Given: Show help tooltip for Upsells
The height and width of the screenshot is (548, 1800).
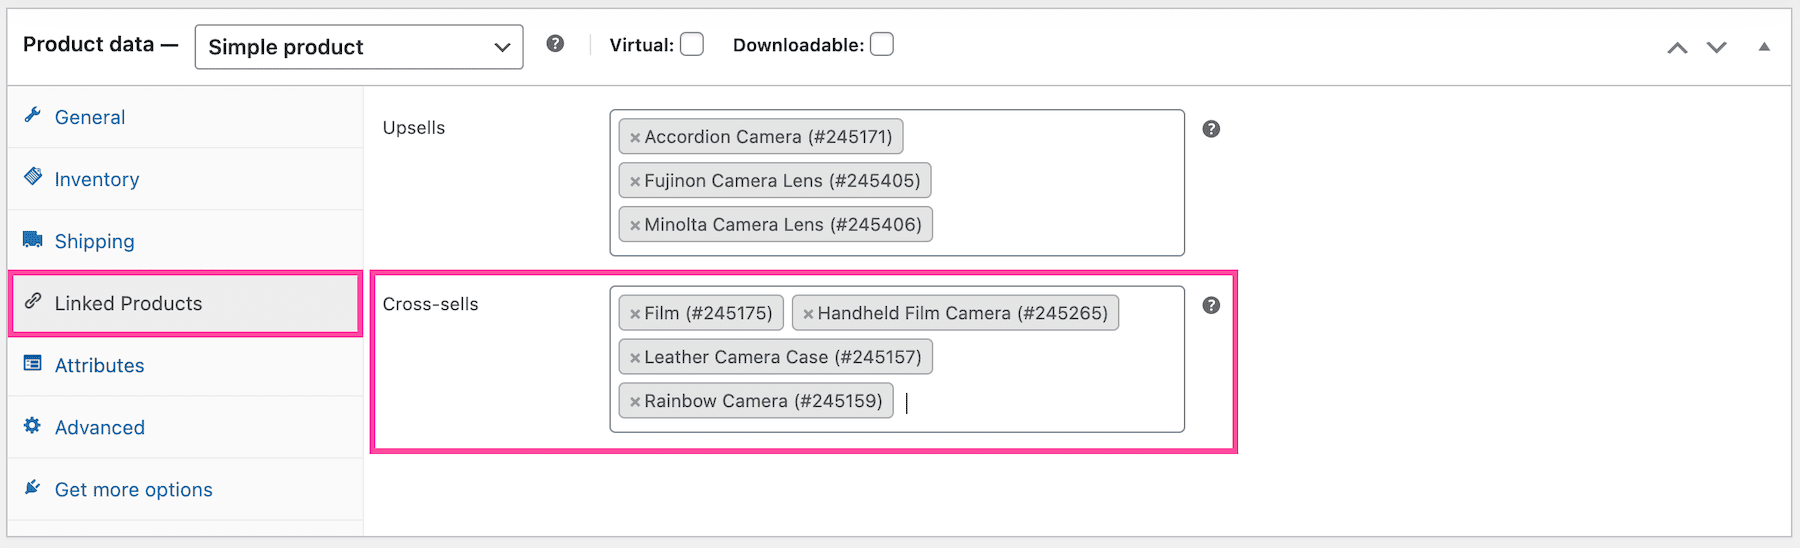Looking at the screenshot, I should coord(1211,129).
